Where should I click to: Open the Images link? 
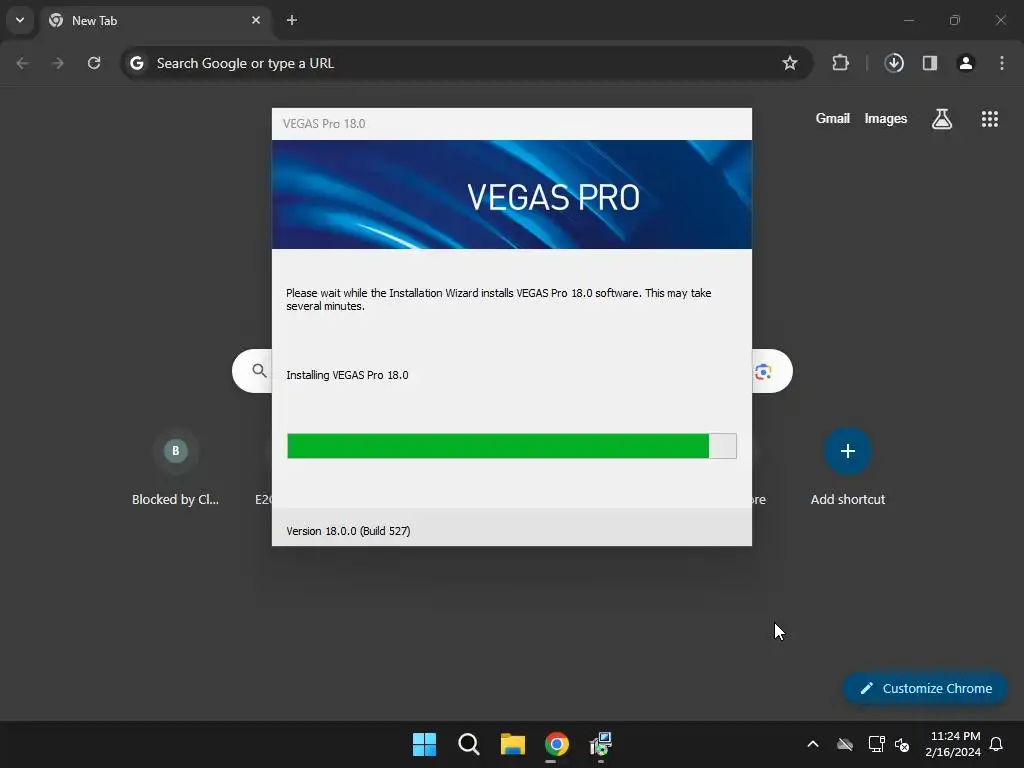886,118
